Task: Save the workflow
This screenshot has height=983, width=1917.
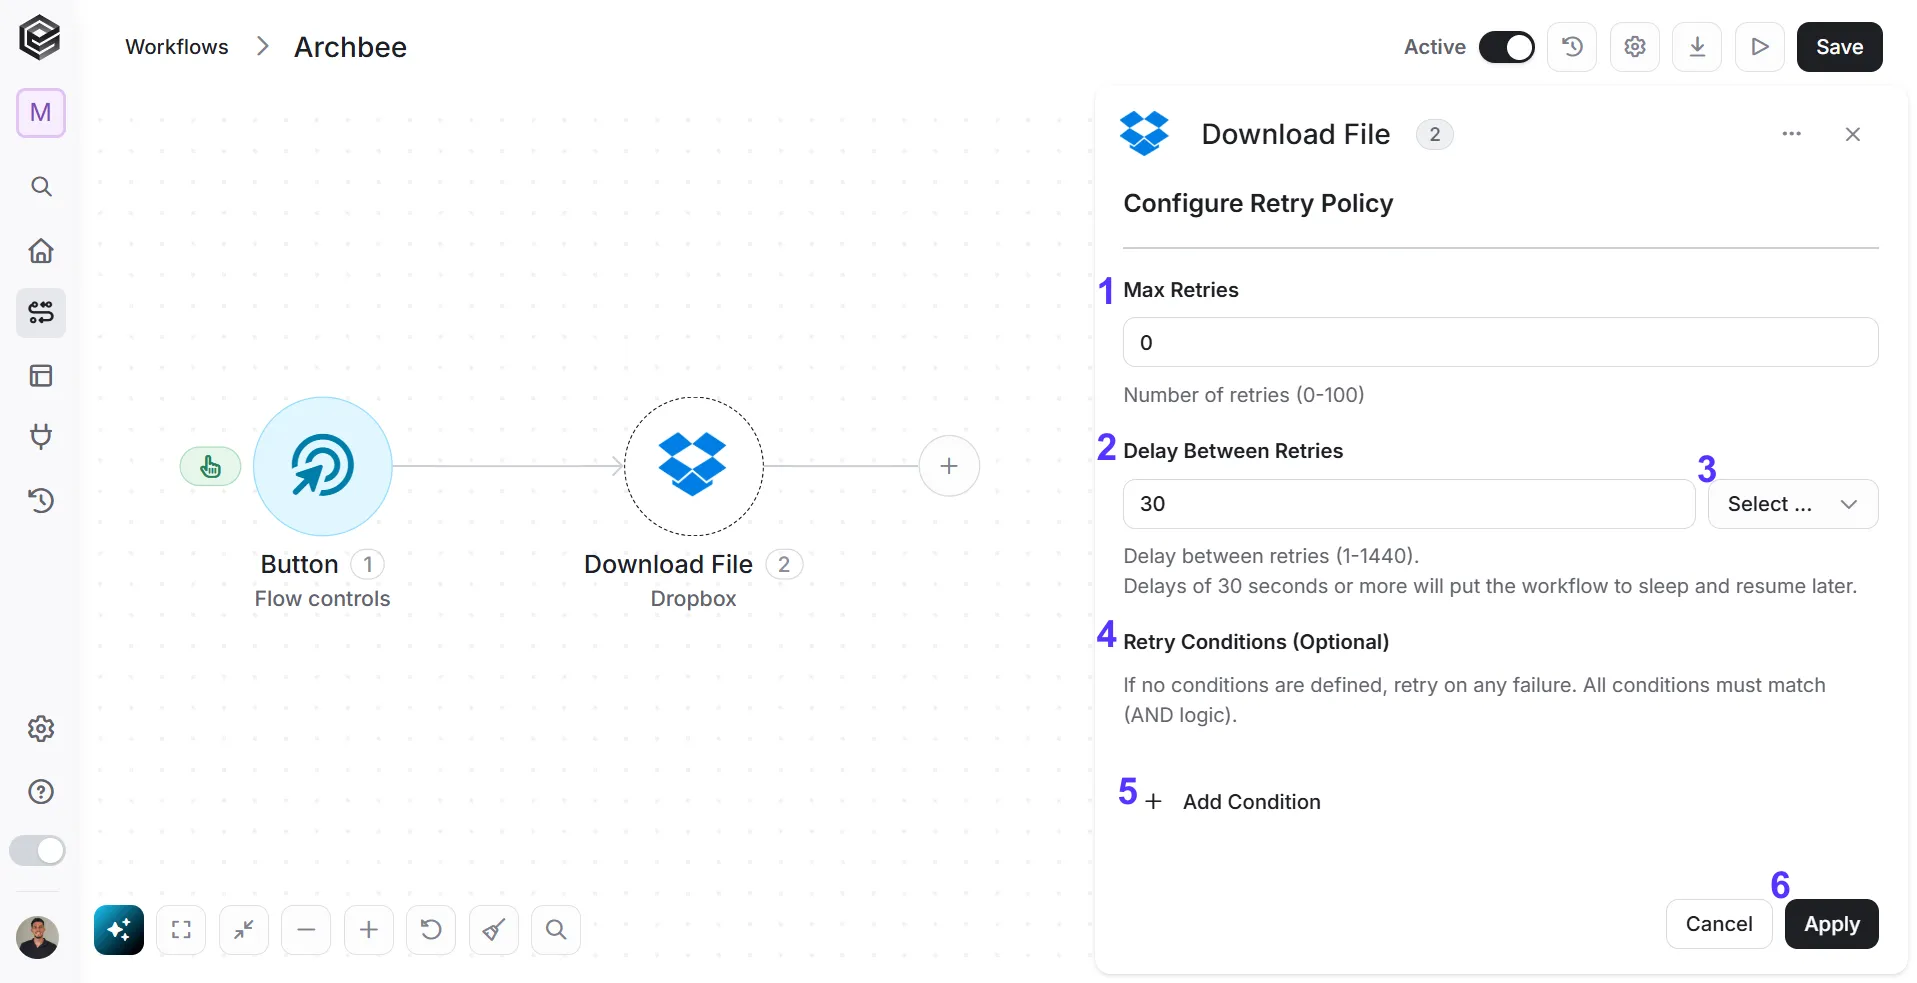Action: click(1840, 47)
